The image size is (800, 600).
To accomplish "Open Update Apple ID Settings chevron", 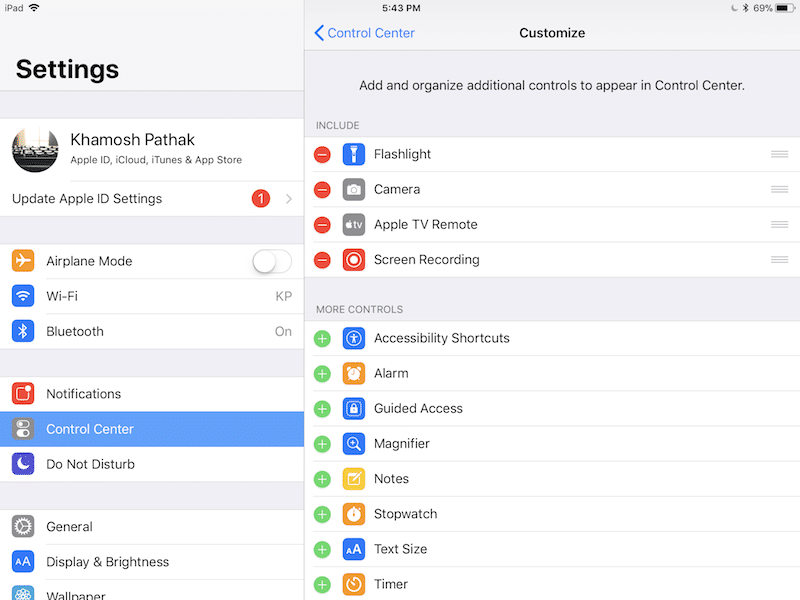I will click(289, 199).
